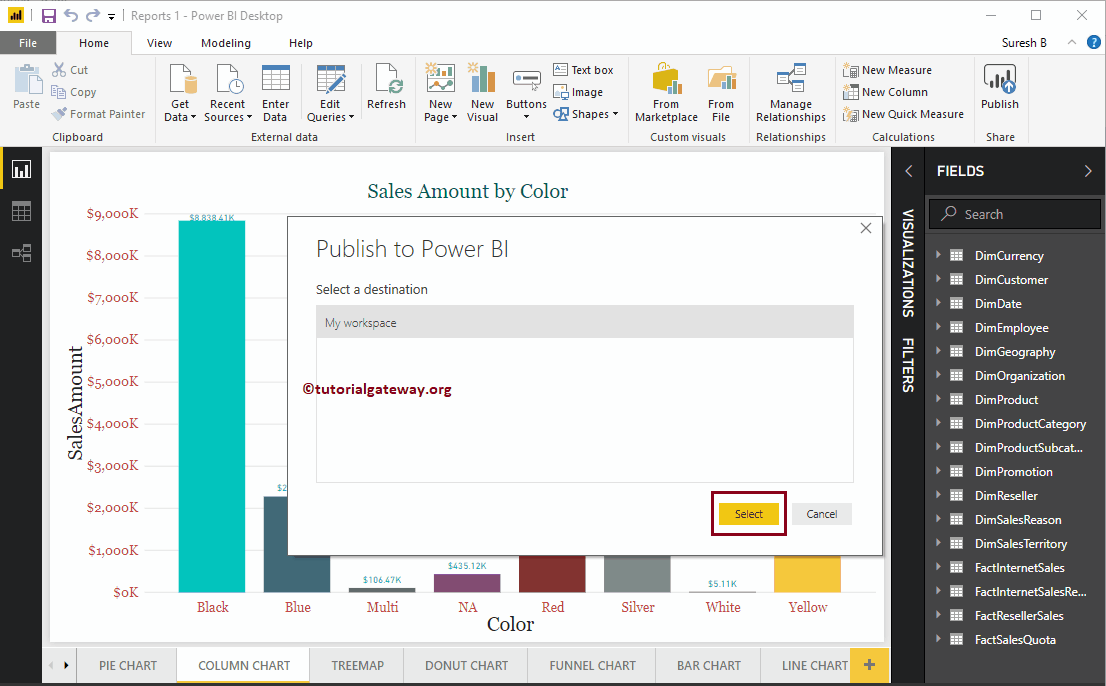Click the Select button
1106x686 pixels.
748,514
